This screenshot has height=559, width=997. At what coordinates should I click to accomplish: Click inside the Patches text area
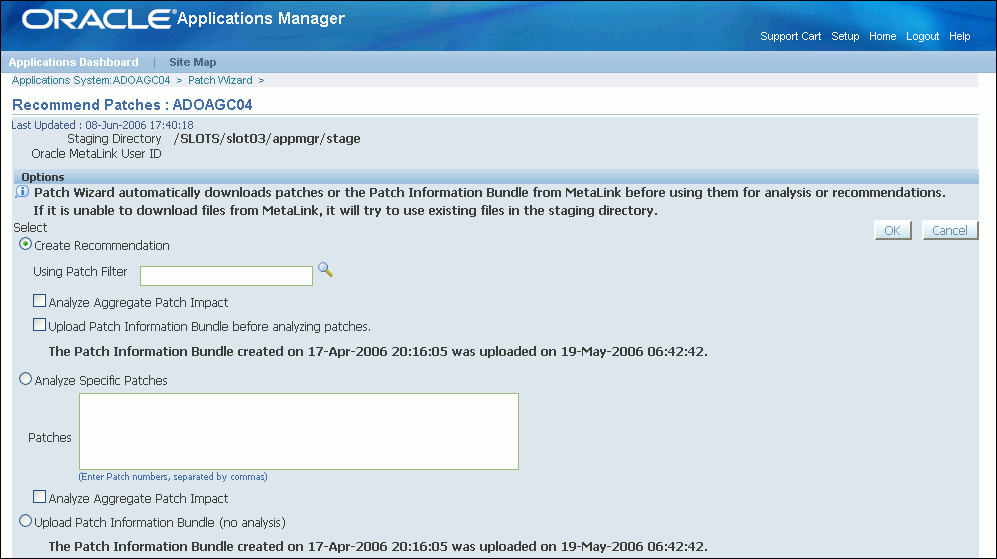299,431
